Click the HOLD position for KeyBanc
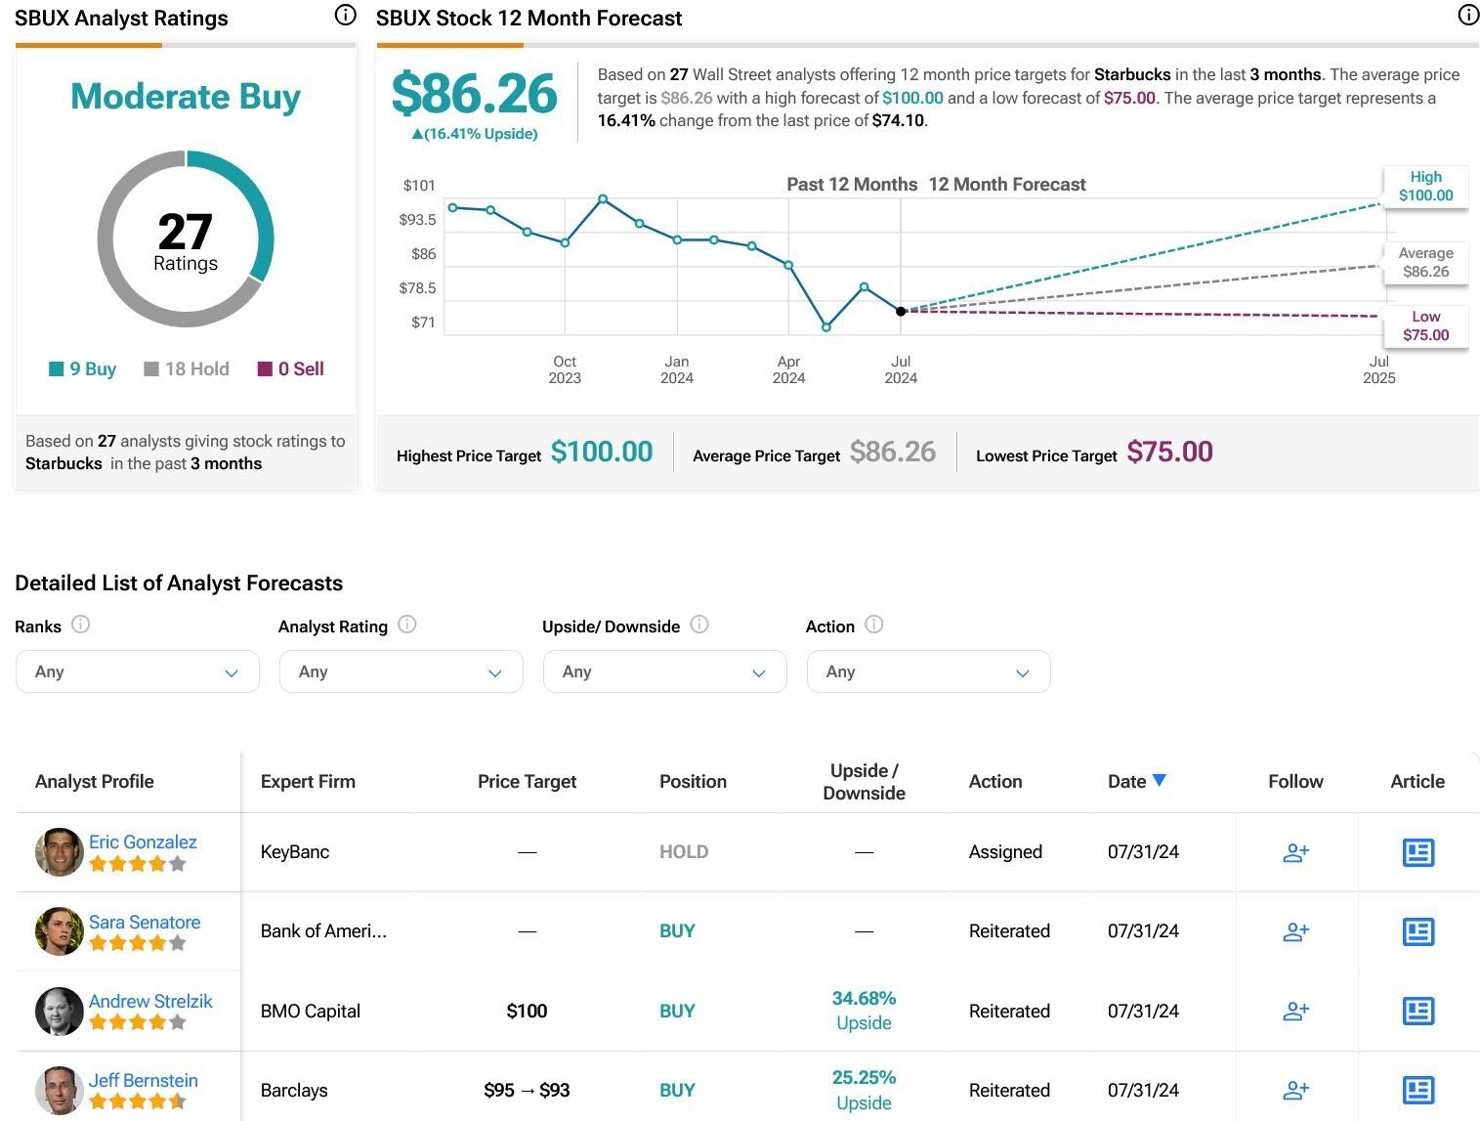Viewport: 1480px width, 1121px height. 684,852
